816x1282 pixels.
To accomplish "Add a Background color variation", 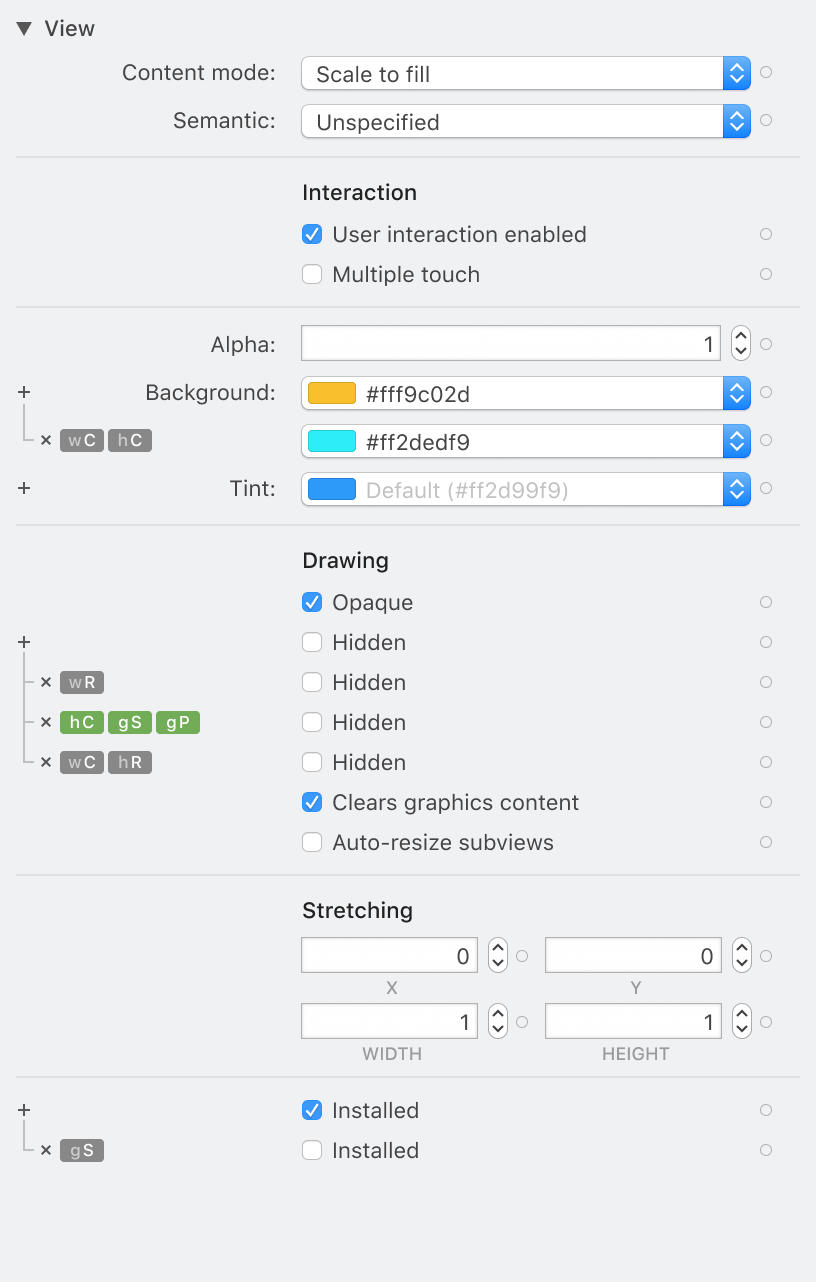I will (23, 392).
